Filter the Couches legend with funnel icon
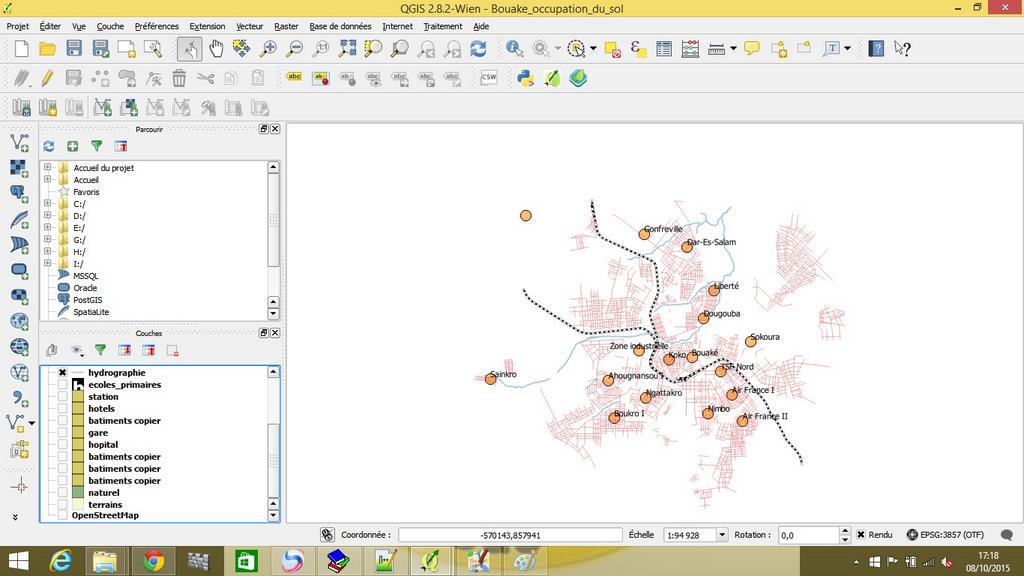 [x=100, y=351]
